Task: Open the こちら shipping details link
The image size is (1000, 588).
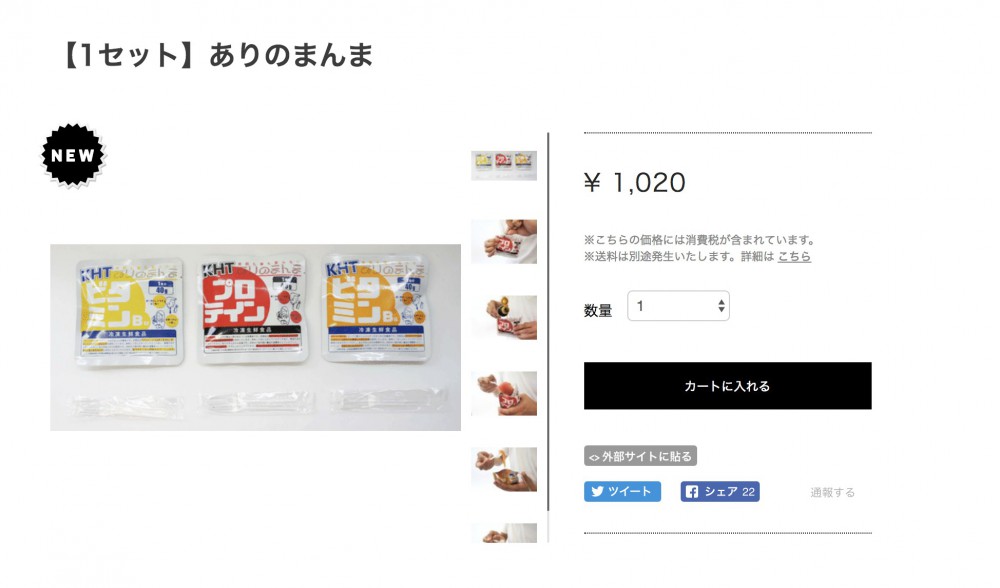Action: tap(794, 256)
